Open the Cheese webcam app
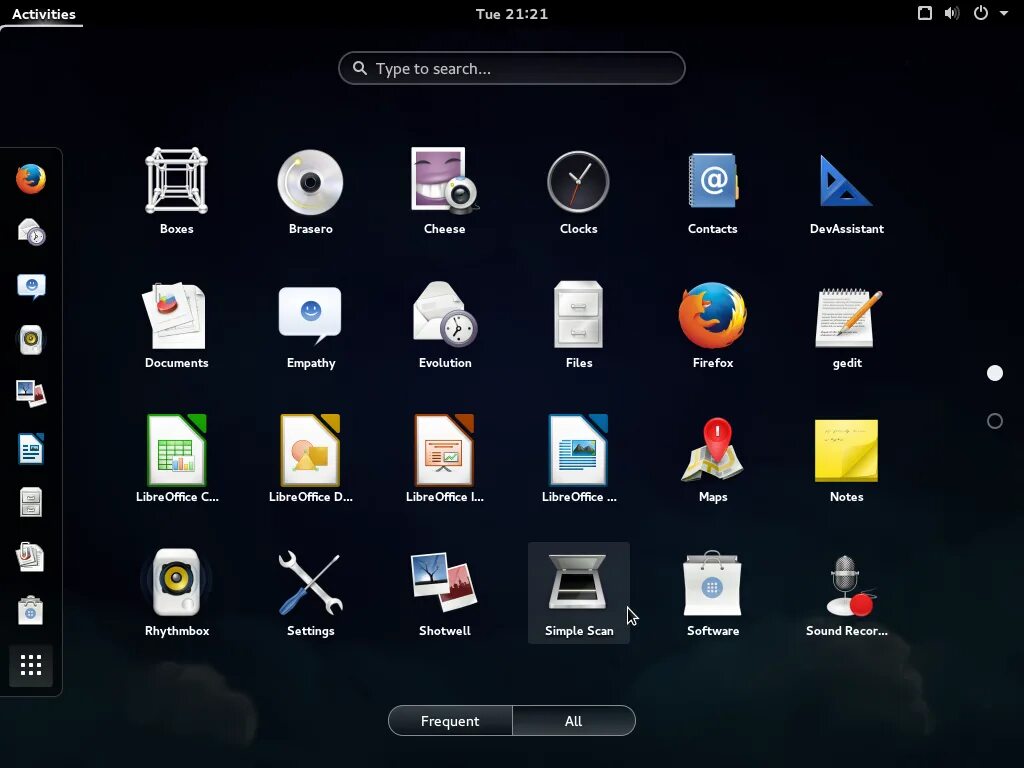Screen dimensions: 1024x768 444,191
